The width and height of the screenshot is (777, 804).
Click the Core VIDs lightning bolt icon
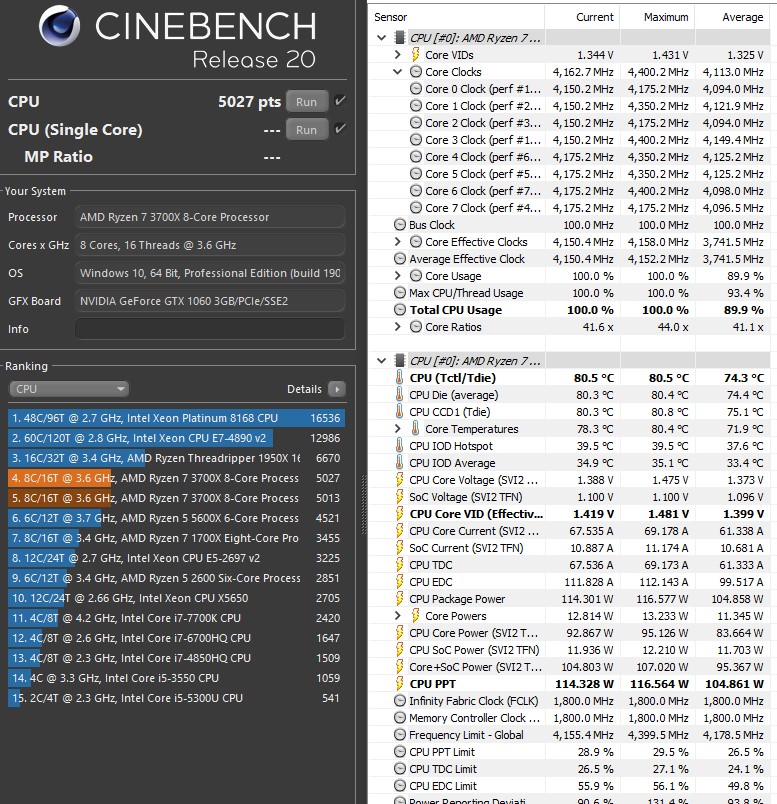[416, 55]
